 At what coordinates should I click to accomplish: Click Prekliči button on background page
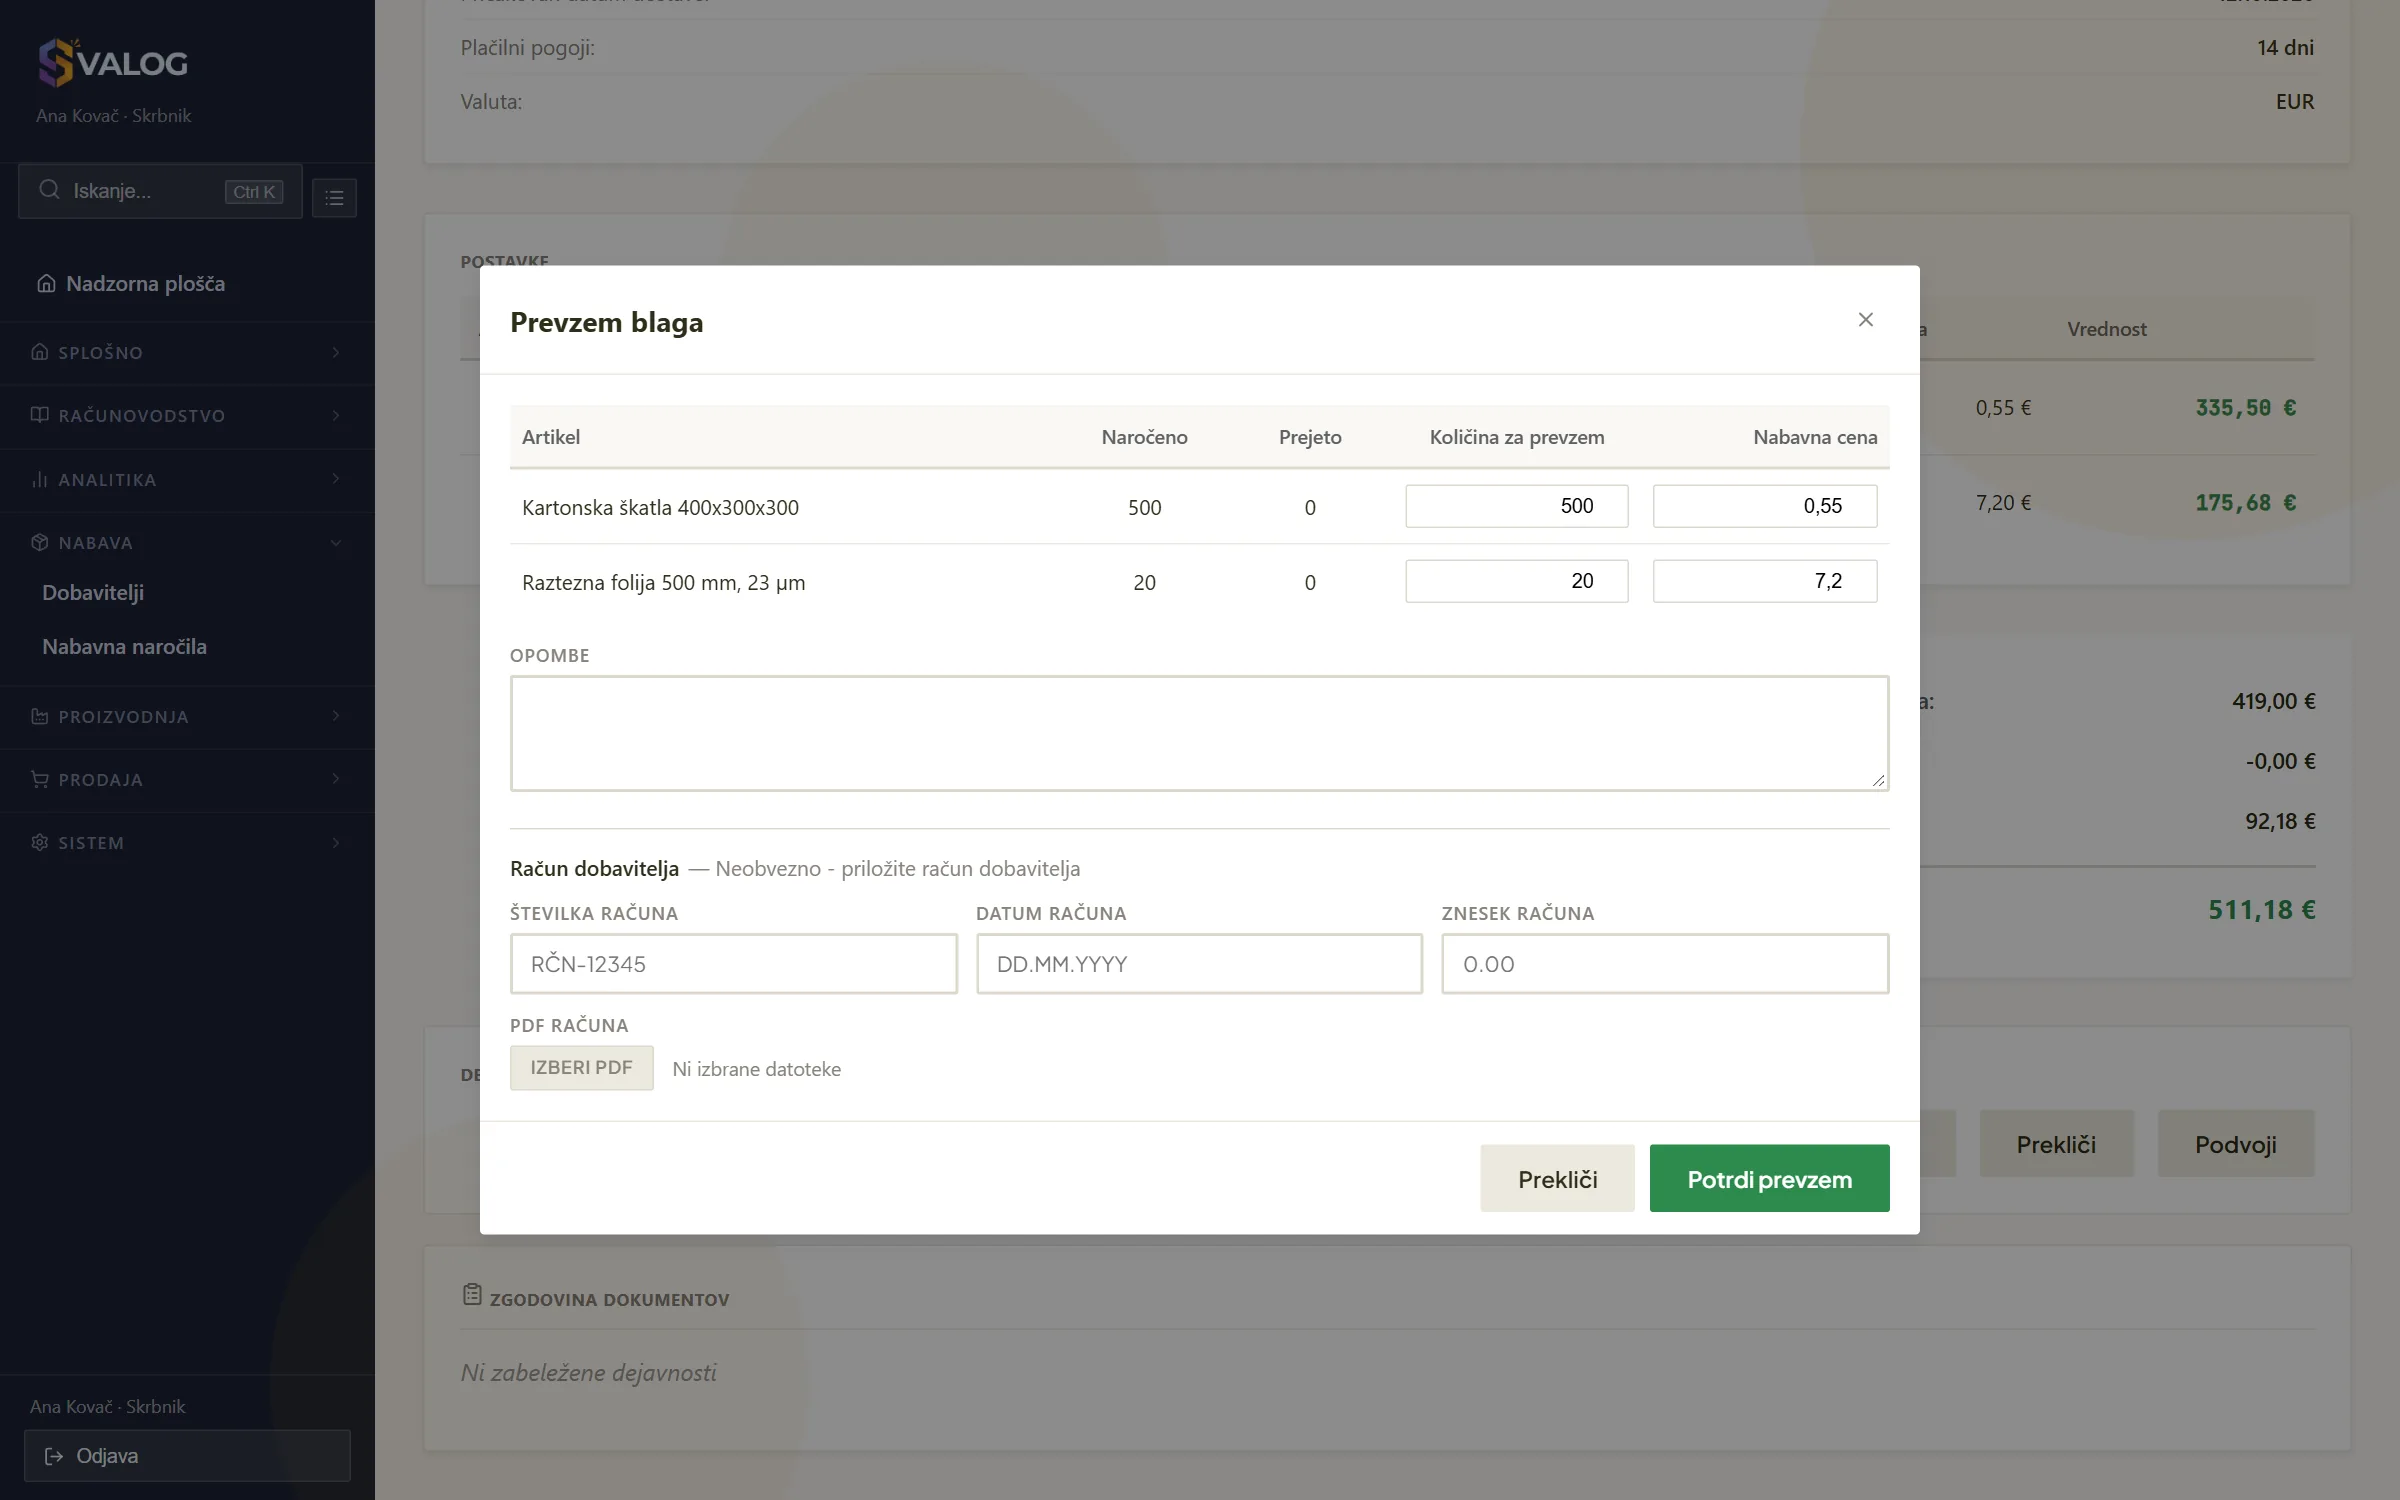coord(2056,1143)
